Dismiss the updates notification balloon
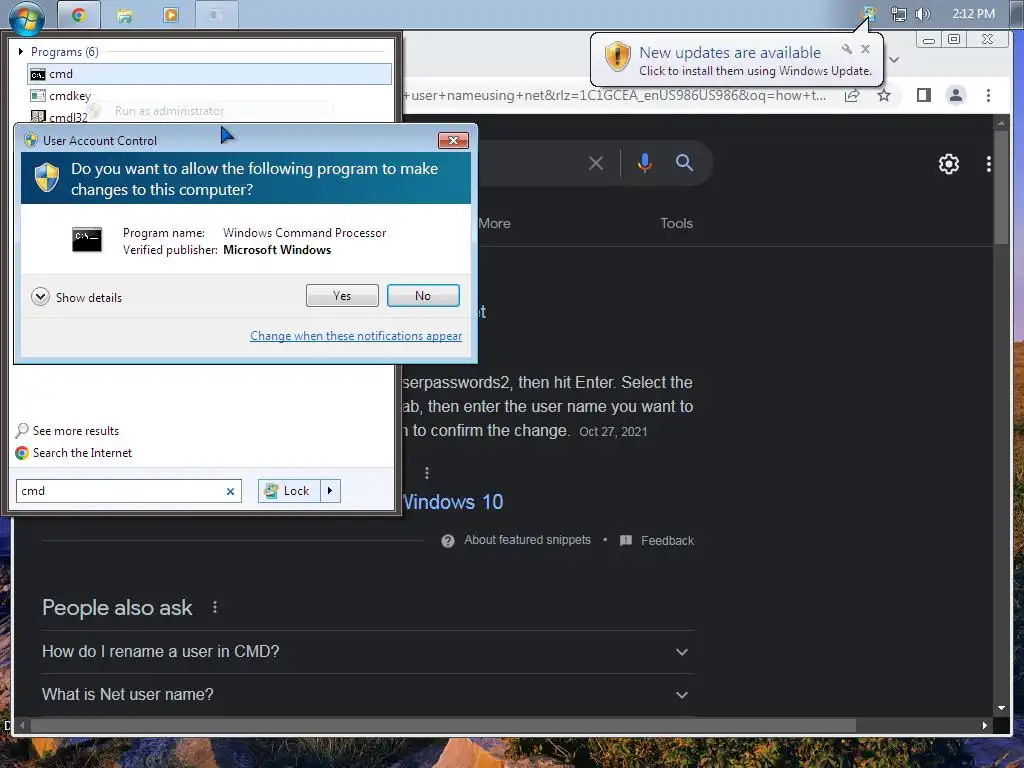1024x768 pixels. tap(865, 49)
